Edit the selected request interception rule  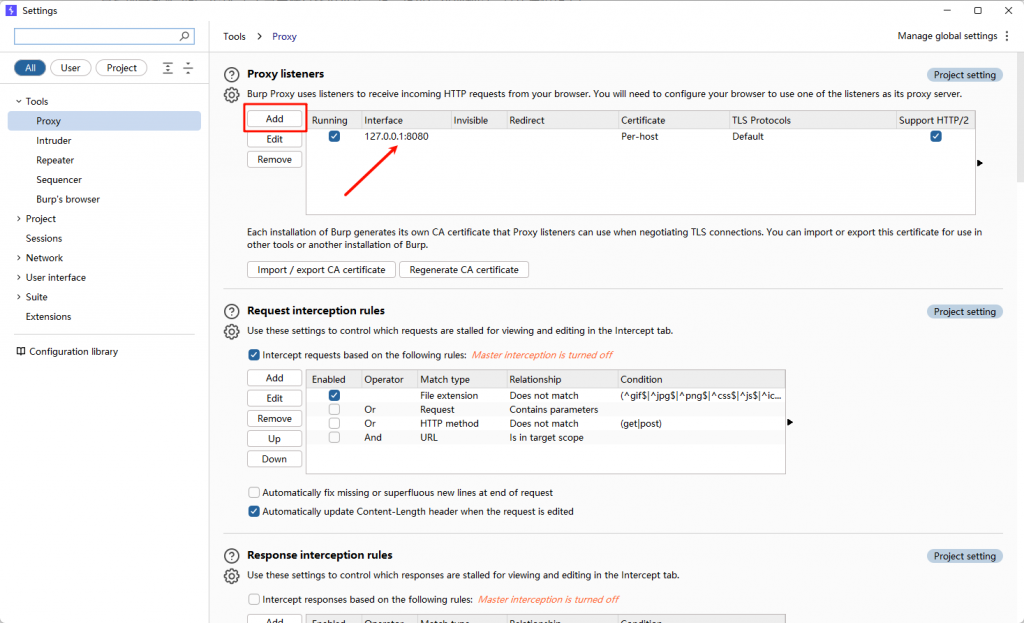click(x=274, y=398)
